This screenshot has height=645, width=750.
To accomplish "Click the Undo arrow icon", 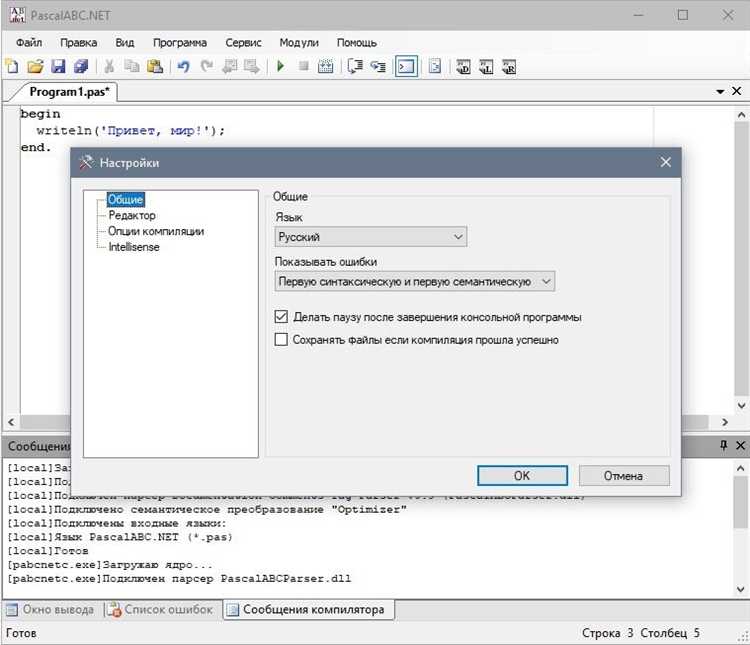I will (x=183, y=67).
